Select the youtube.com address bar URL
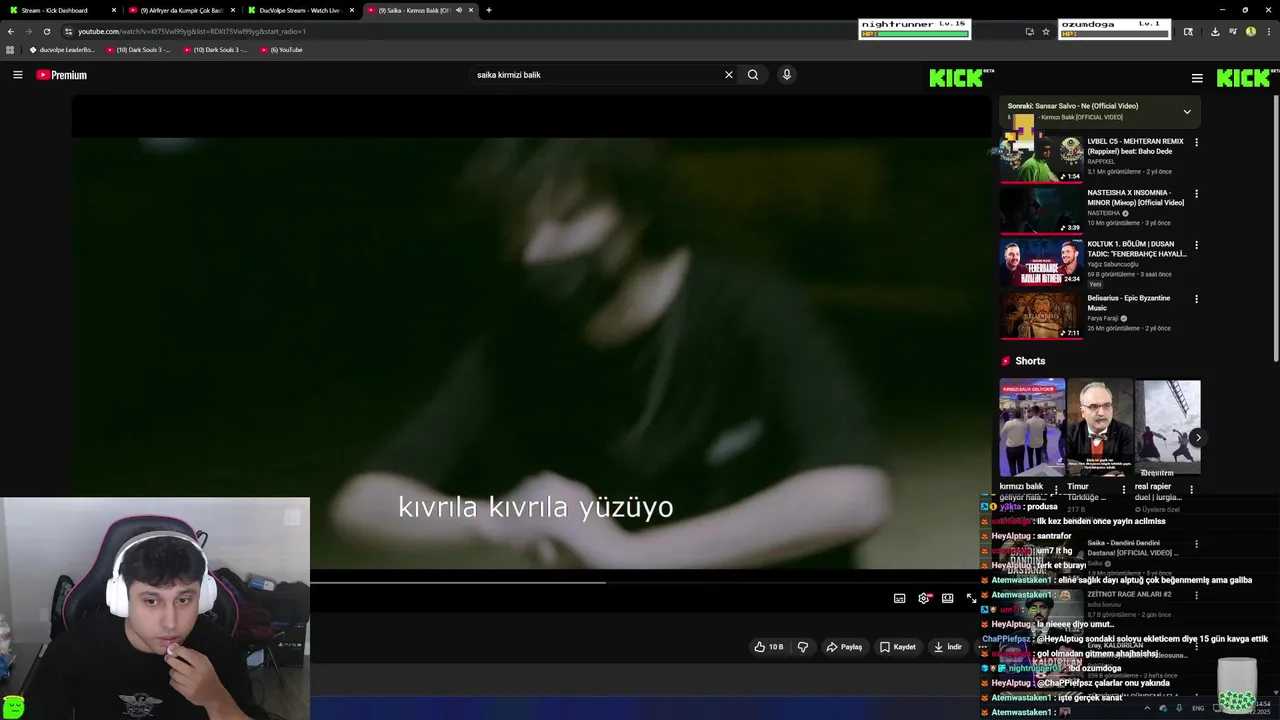Screen dimensions: 1280x720 pos(192,31)
